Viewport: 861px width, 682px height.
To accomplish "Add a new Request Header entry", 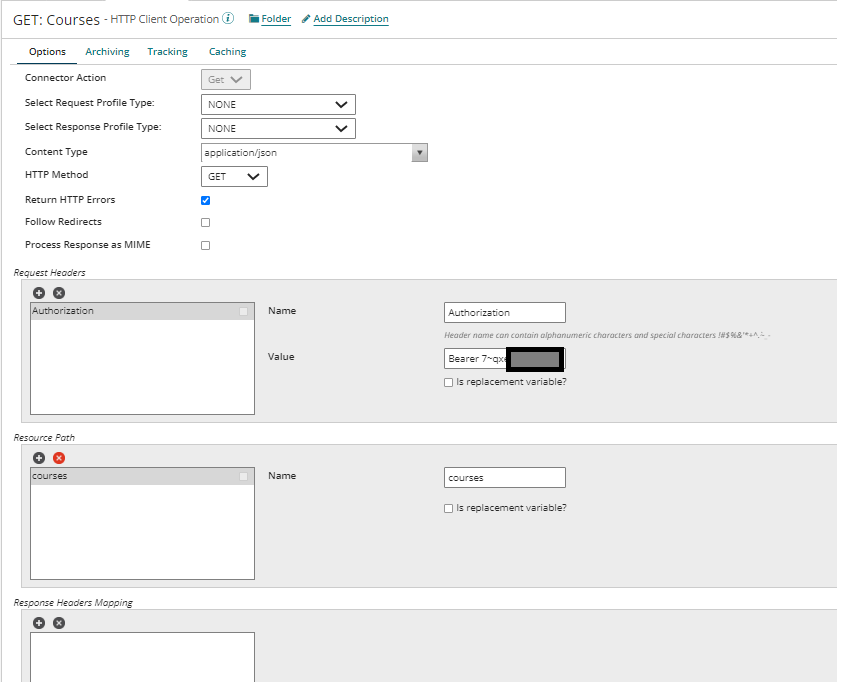I will click(x=39, y=292).
